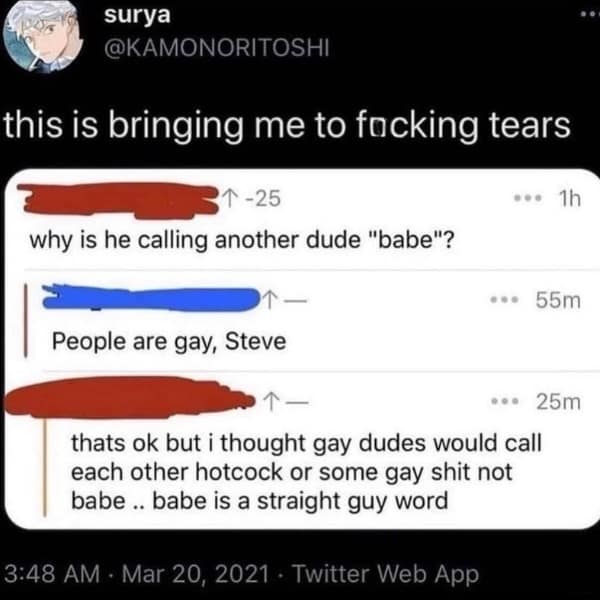Open options on the 25m reply

tap(505, 401)
